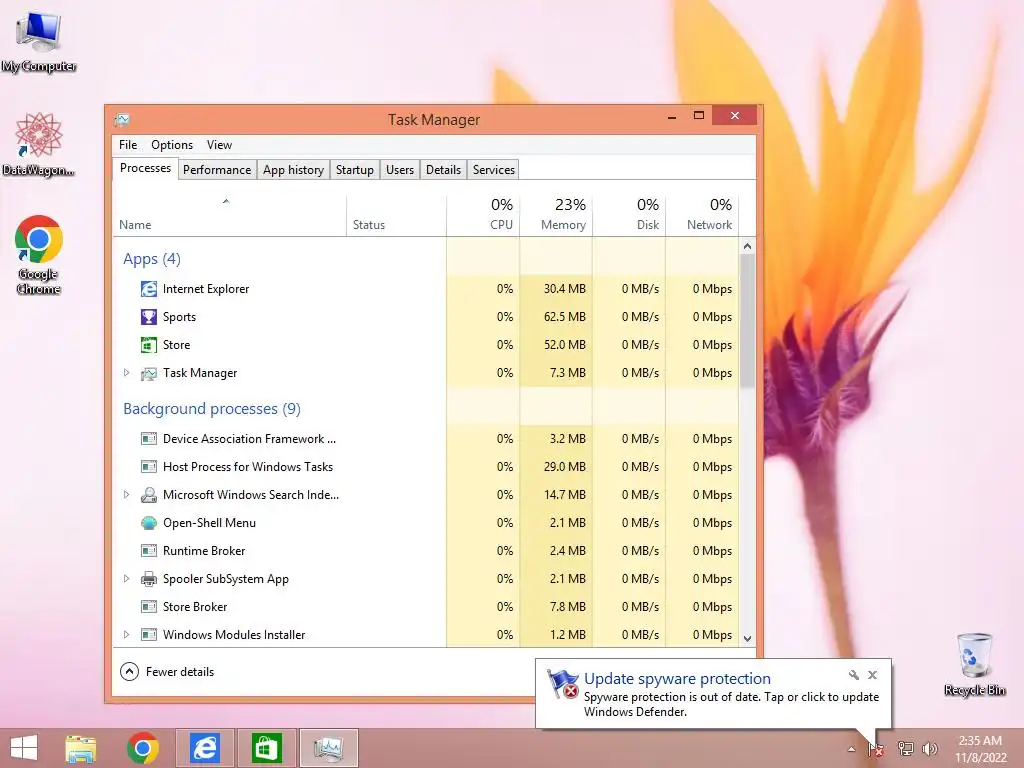Click the Runtime Broker process icon
This screenshot has width=1024, height=768.
[x=149, y=551]
